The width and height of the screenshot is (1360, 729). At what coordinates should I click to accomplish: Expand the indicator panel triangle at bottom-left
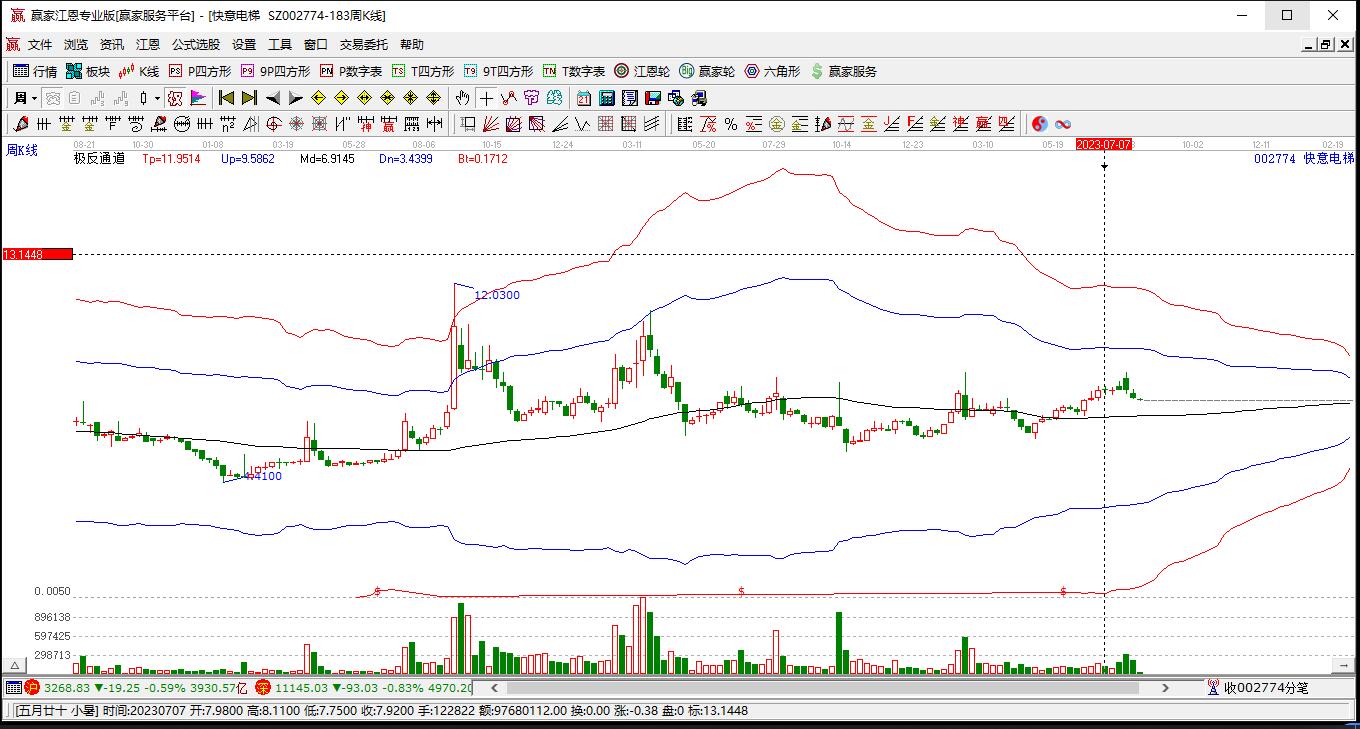15,665
